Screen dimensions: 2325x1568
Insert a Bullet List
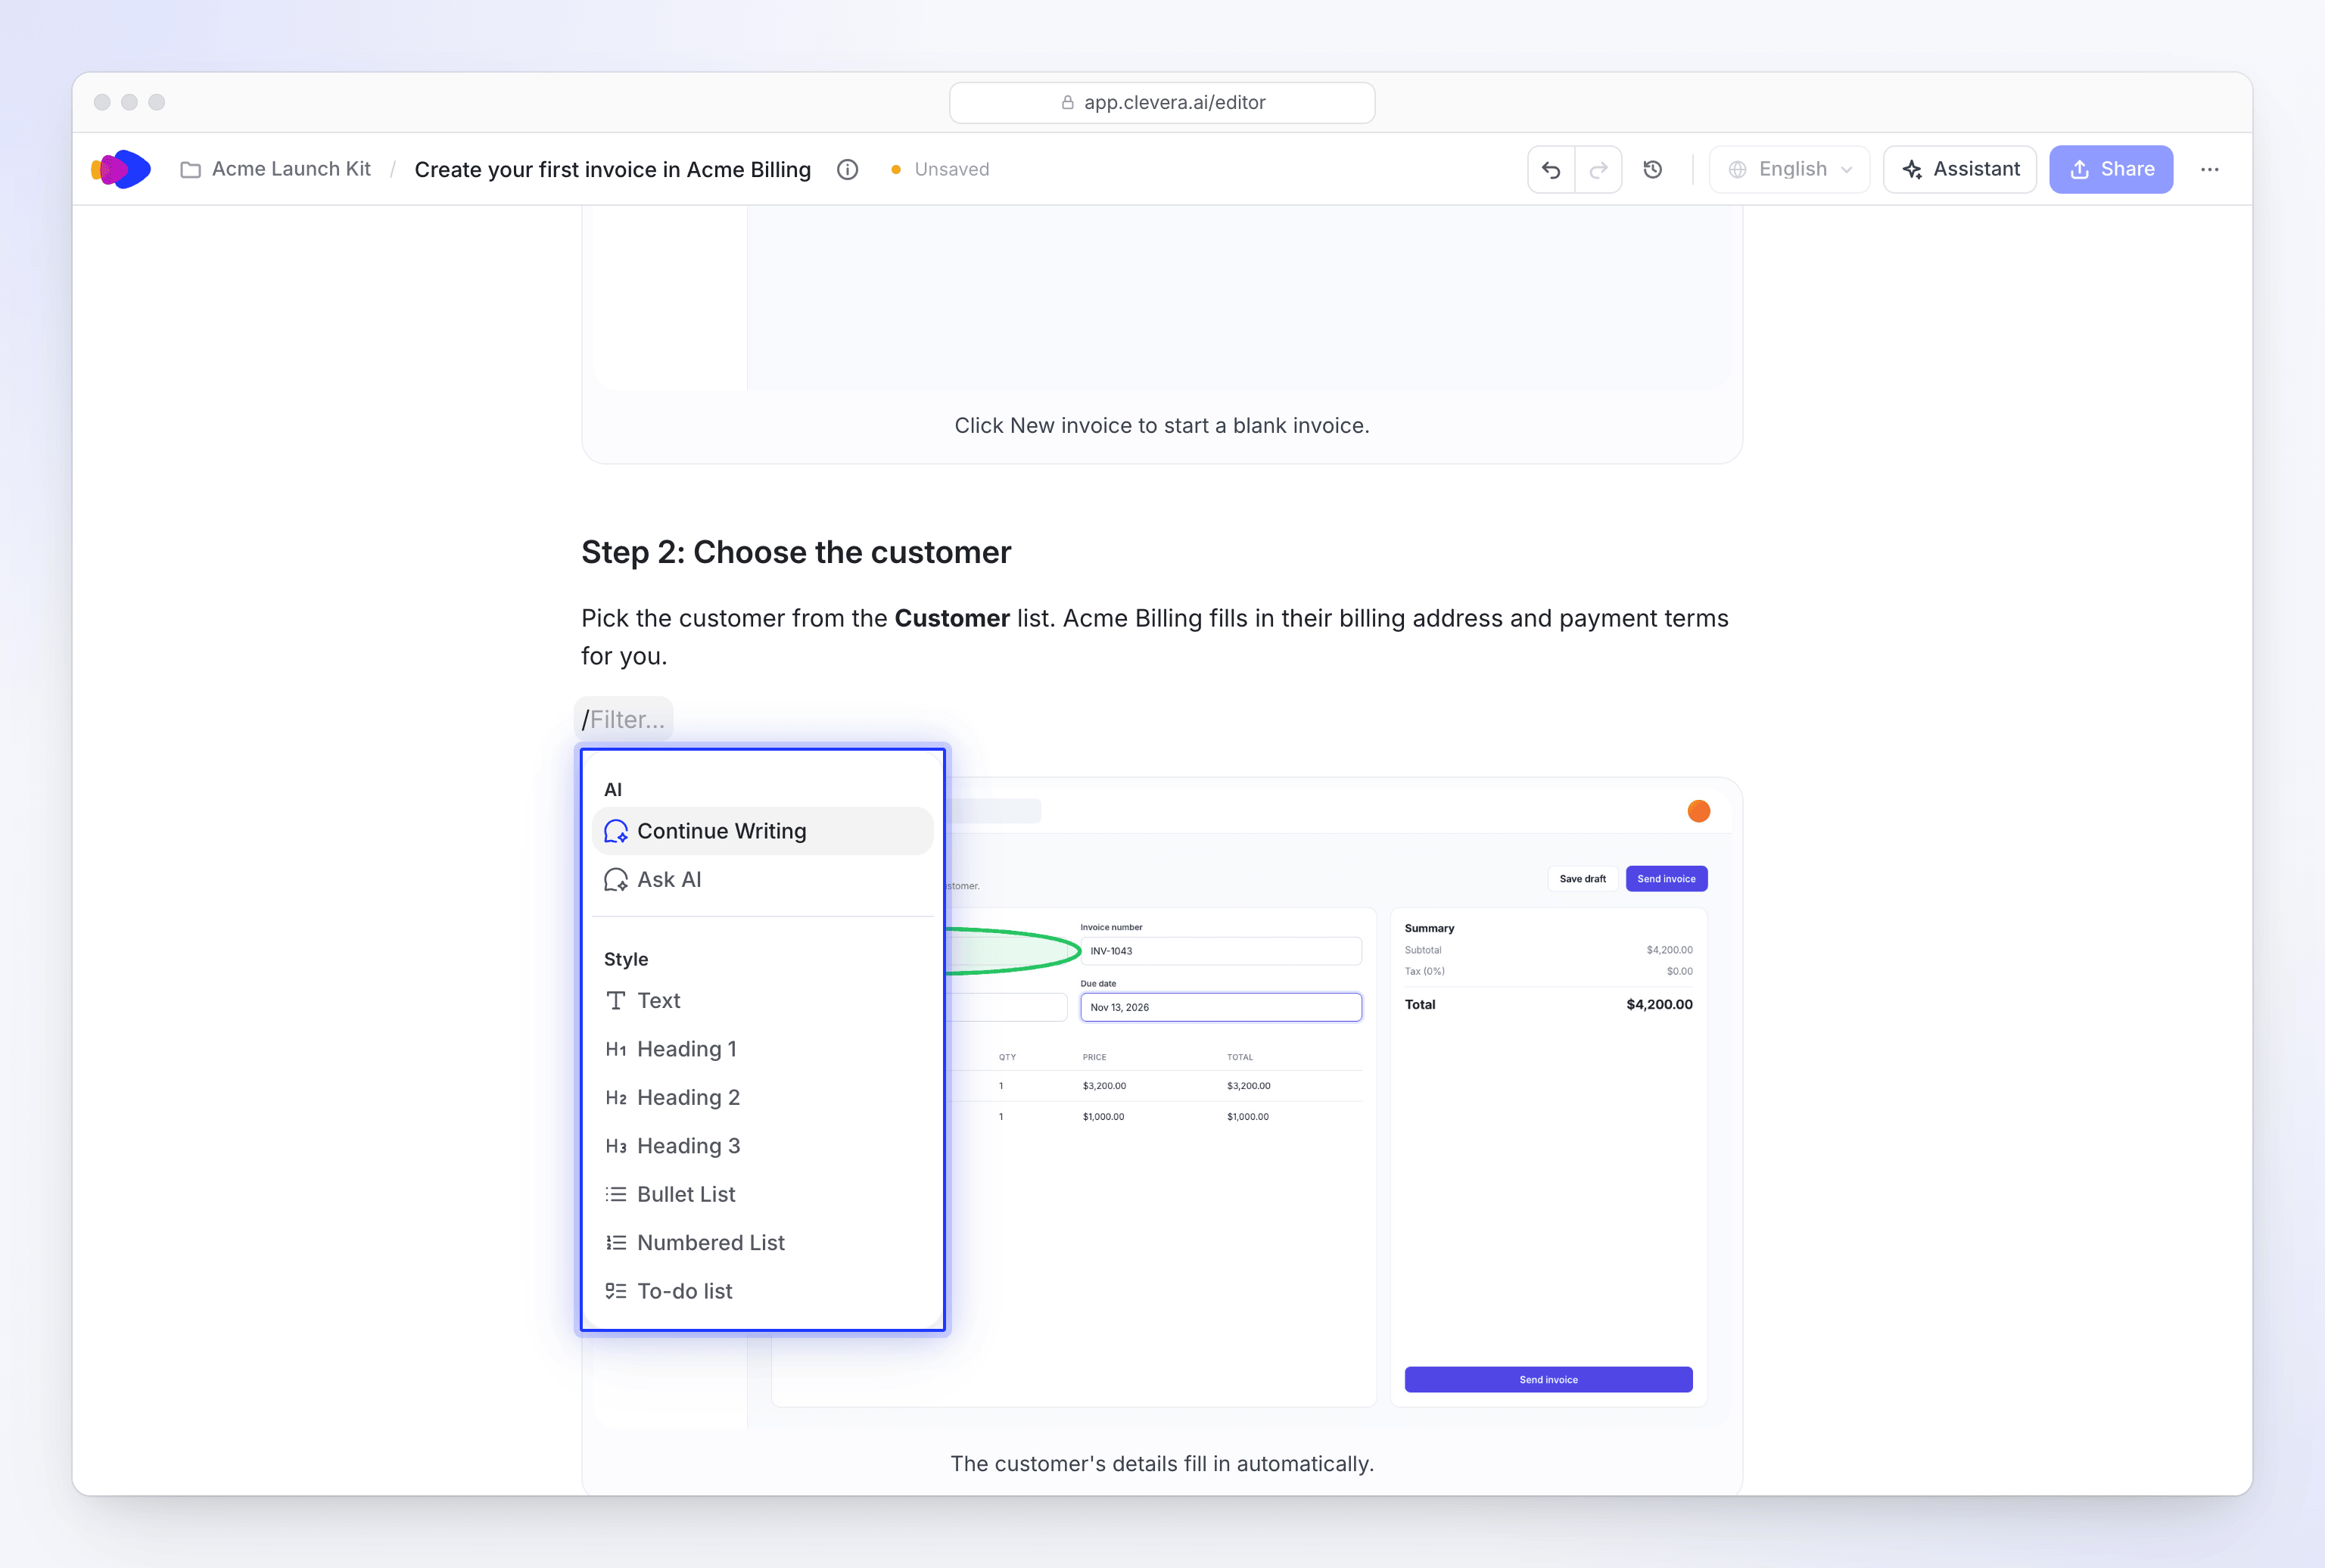pyautogui.click(x=763, y=1194)
